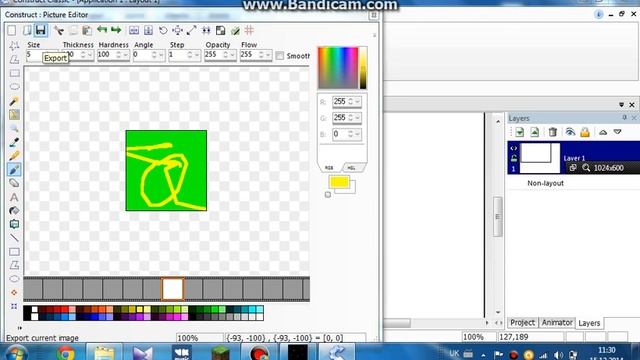
Task: Click the Flip vertically icon
Action: (x=149, y=30)
